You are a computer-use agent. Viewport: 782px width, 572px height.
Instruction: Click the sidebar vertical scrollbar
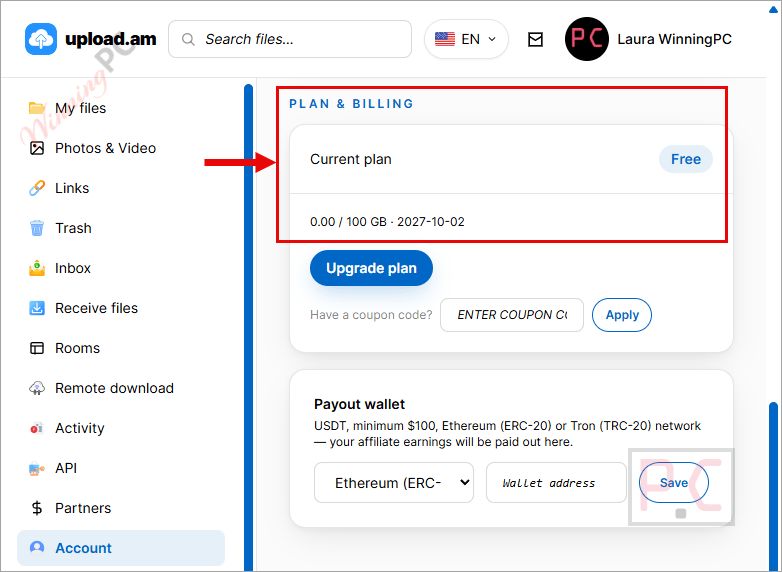point(248,327)
